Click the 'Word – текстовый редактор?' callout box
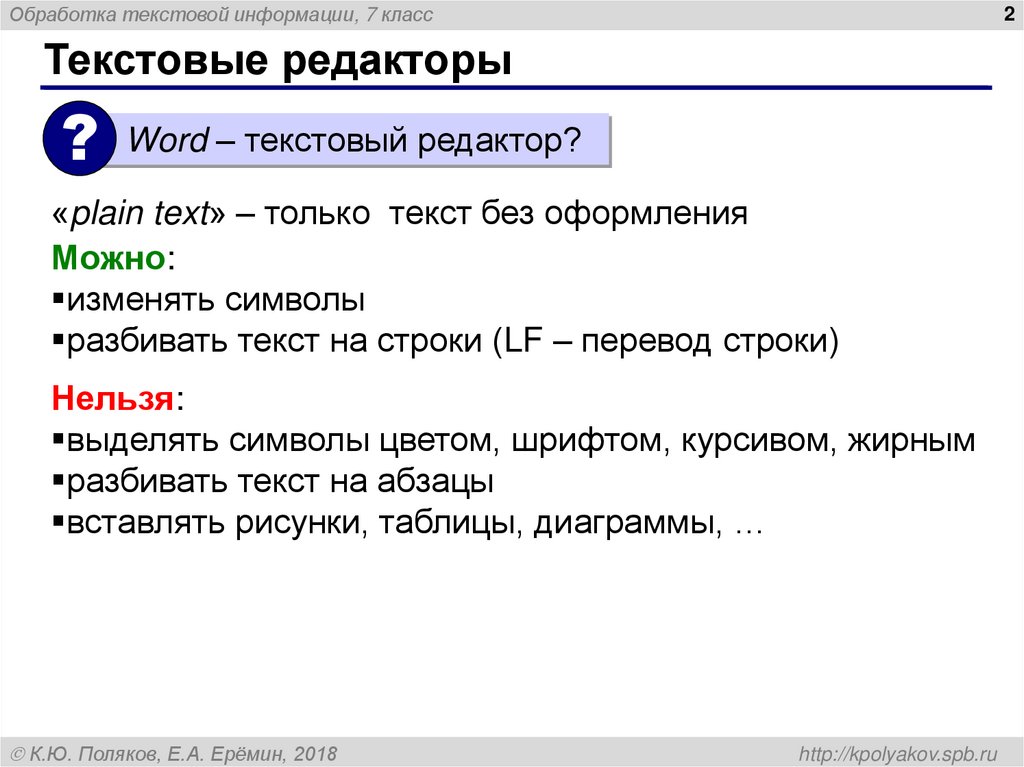This screenshot has height=767, width=1024. click(x=356, y=140)
